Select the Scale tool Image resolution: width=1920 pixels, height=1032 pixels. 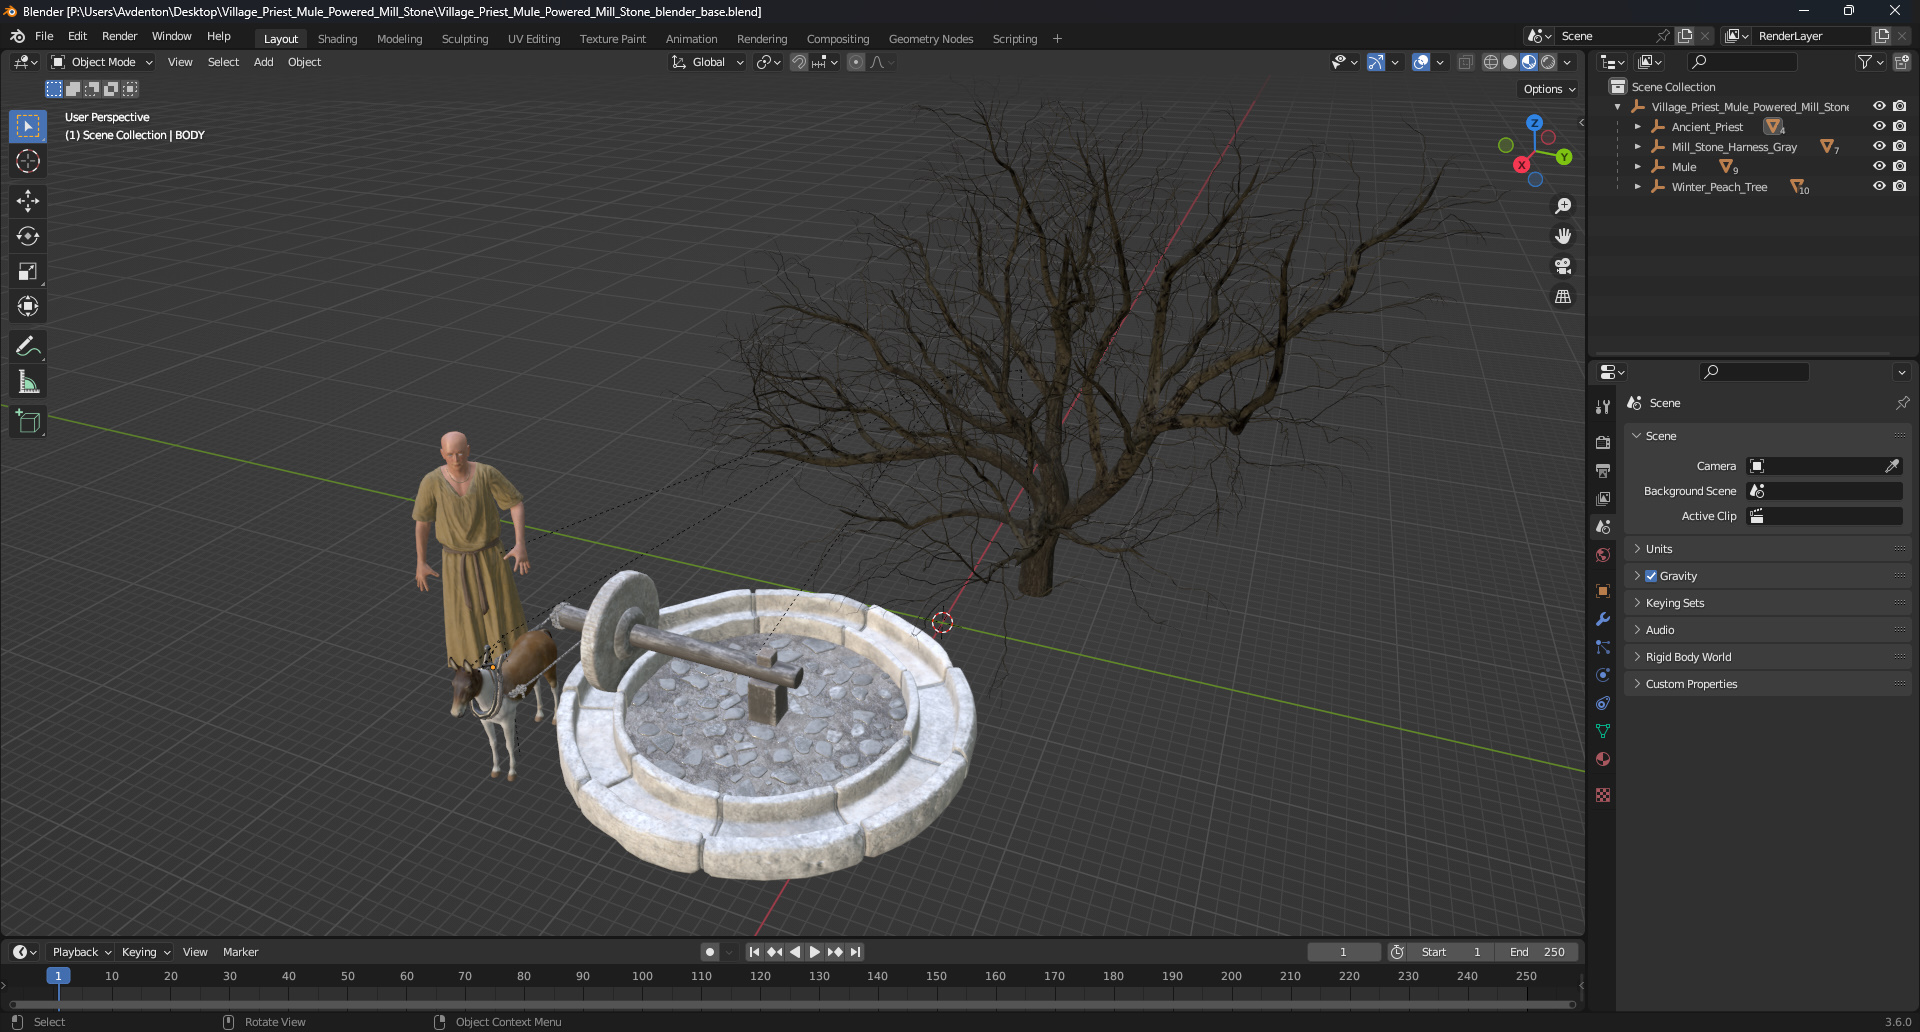click(28, 271)
